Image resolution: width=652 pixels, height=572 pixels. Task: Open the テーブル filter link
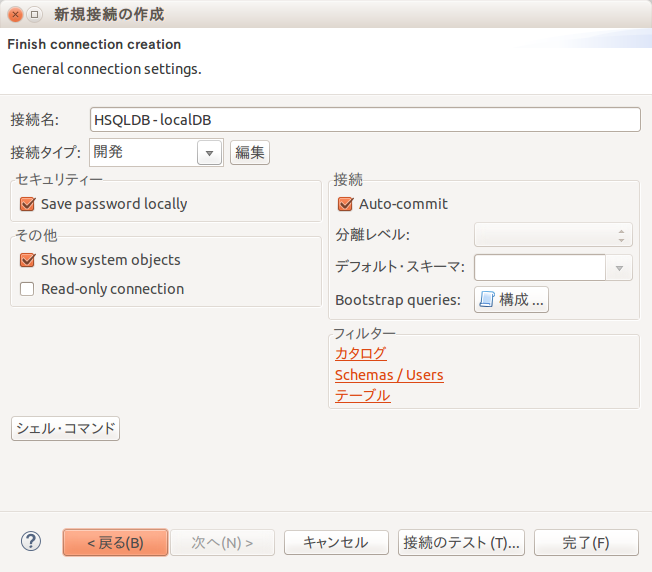tap(363, 396)
